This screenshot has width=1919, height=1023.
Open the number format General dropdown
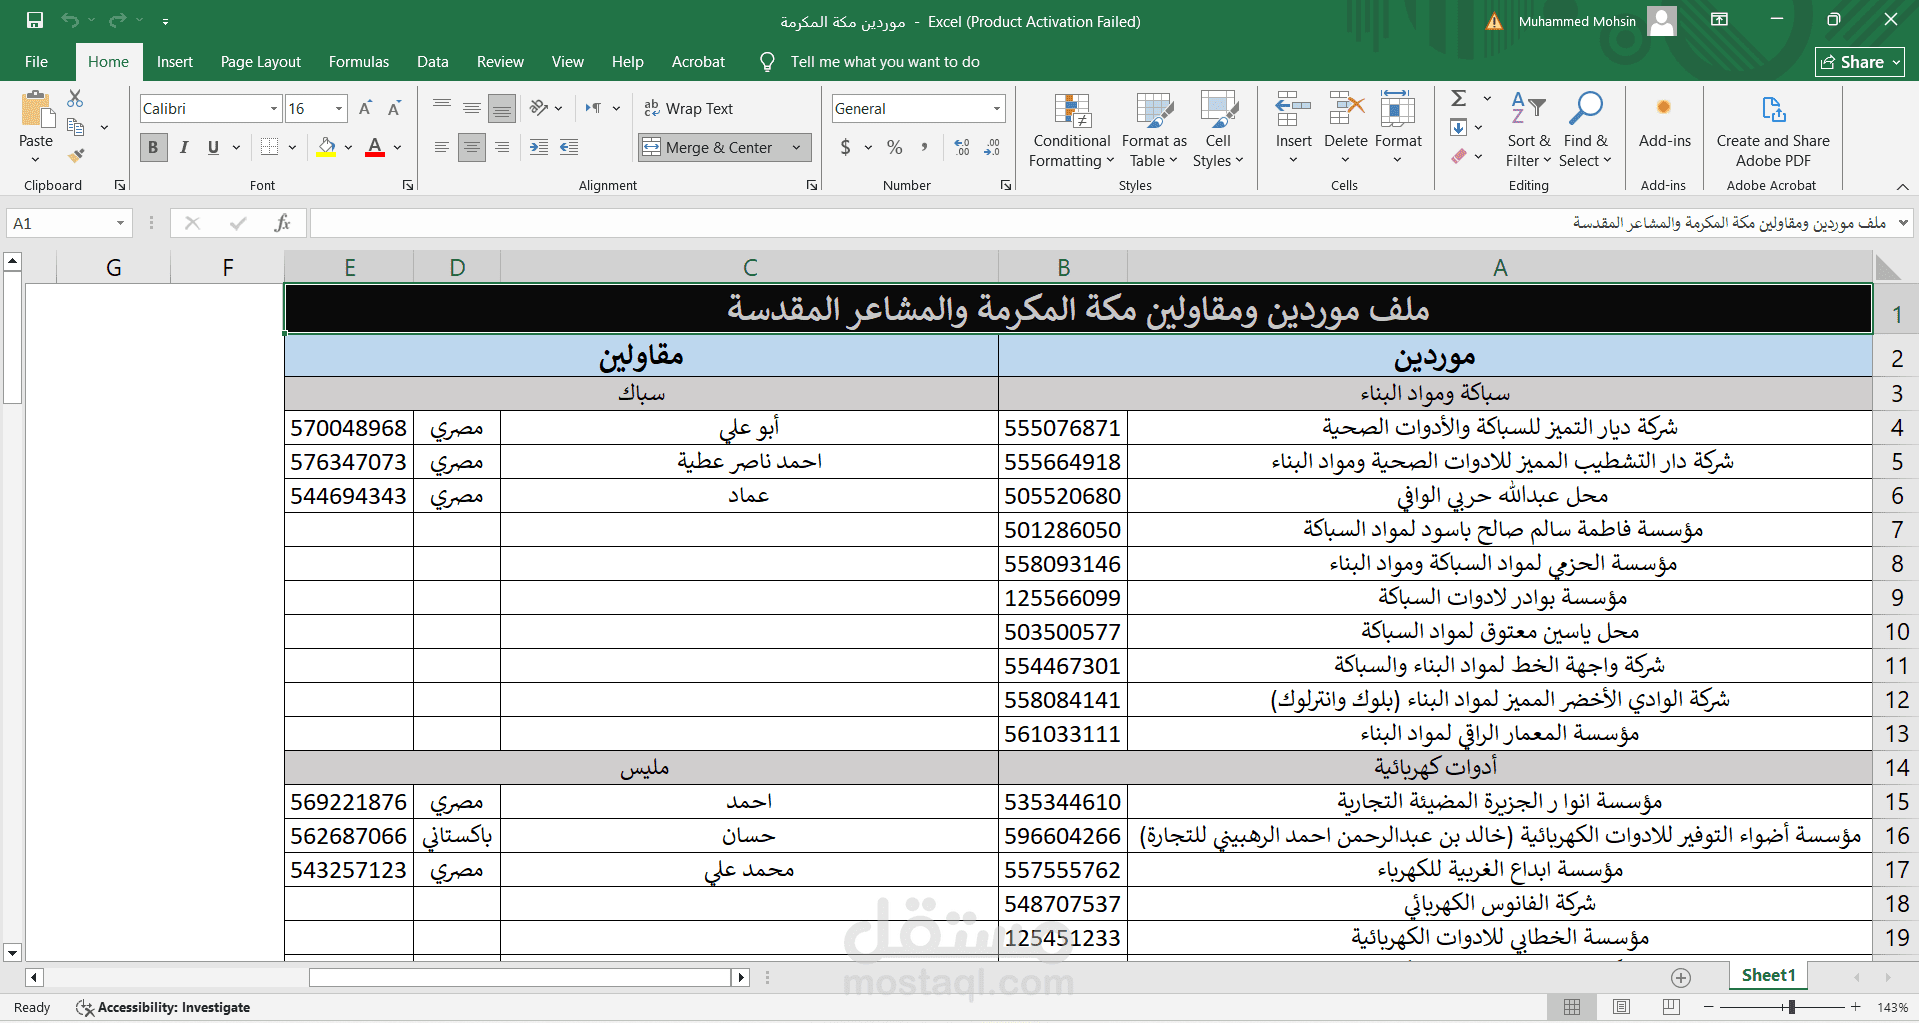pyautogui.click(x=996, y=108)
